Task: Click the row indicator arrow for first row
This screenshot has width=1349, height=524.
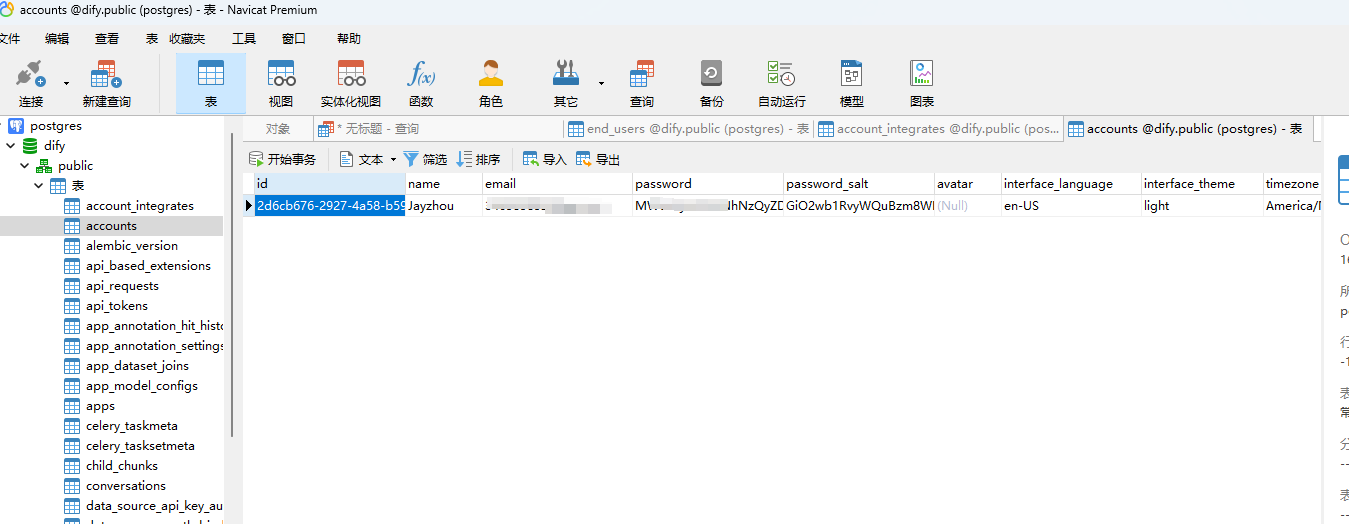Action: point(249,206)
